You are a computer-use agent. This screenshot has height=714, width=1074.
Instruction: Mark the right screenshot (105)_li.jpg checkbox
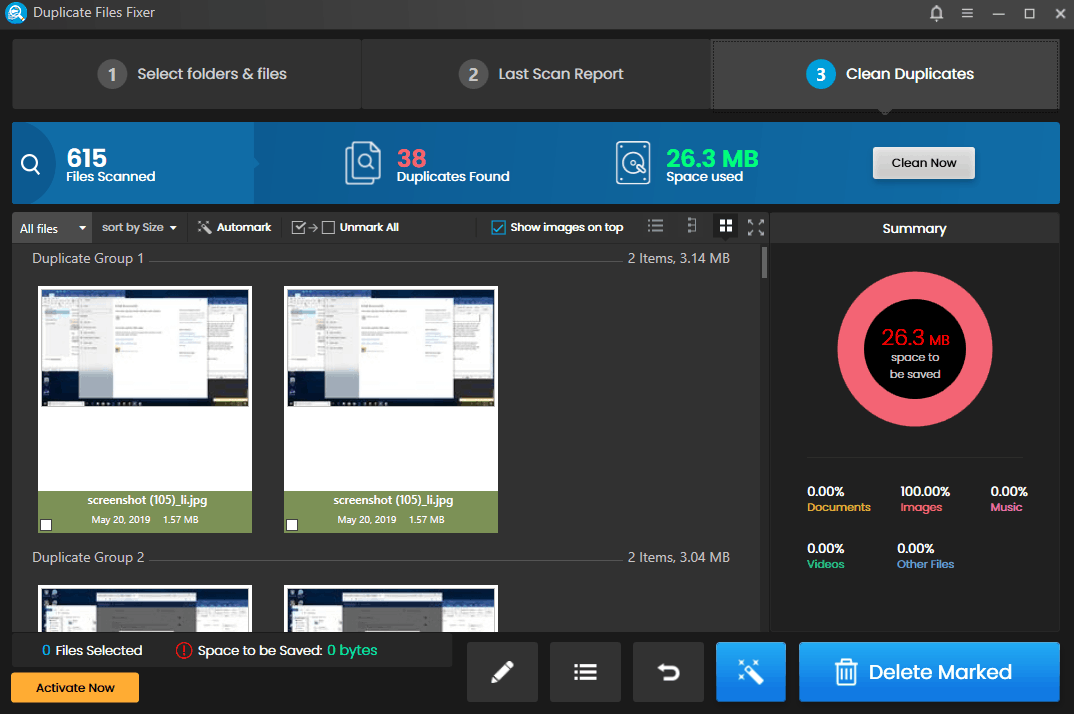coord(292,525)
